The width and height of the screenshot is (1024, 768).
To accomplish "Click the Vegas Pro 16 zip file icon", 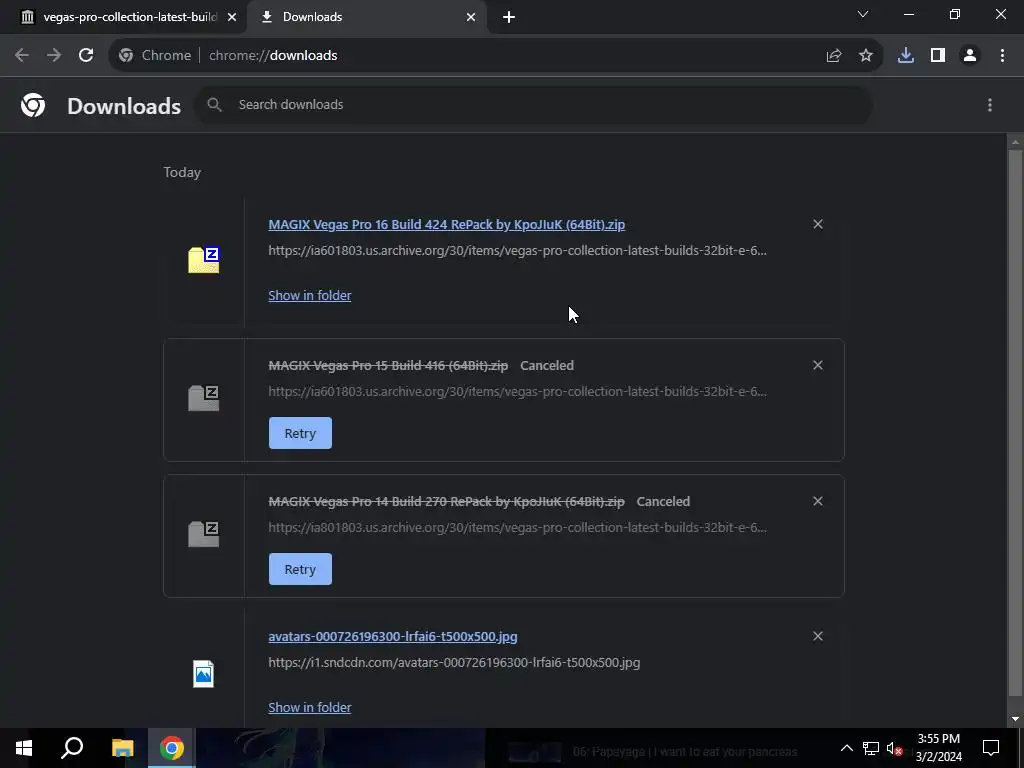I will (x=204, y=260).
